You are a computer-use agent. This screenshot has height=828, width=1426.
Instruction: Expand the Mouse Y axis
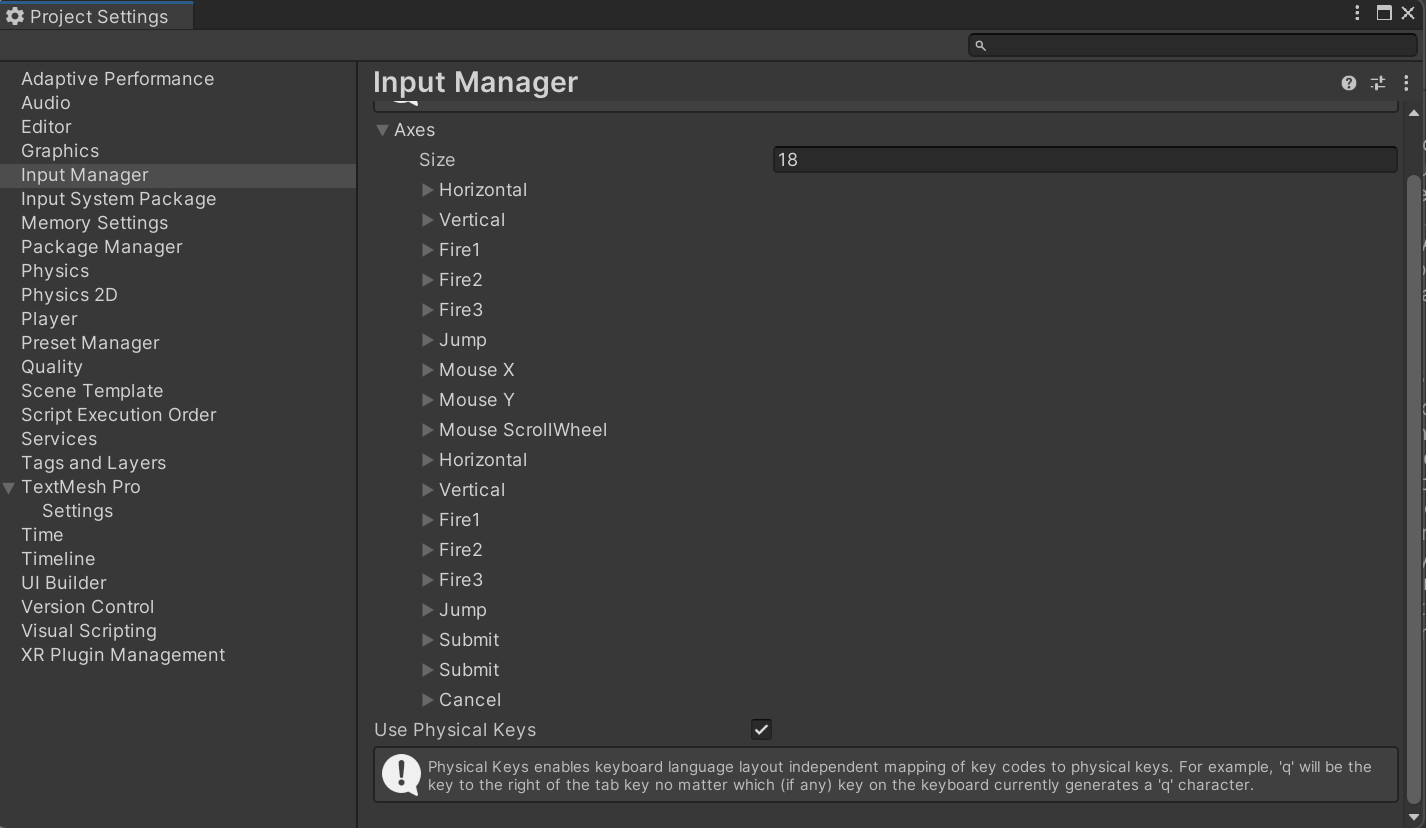pos(427,400)
